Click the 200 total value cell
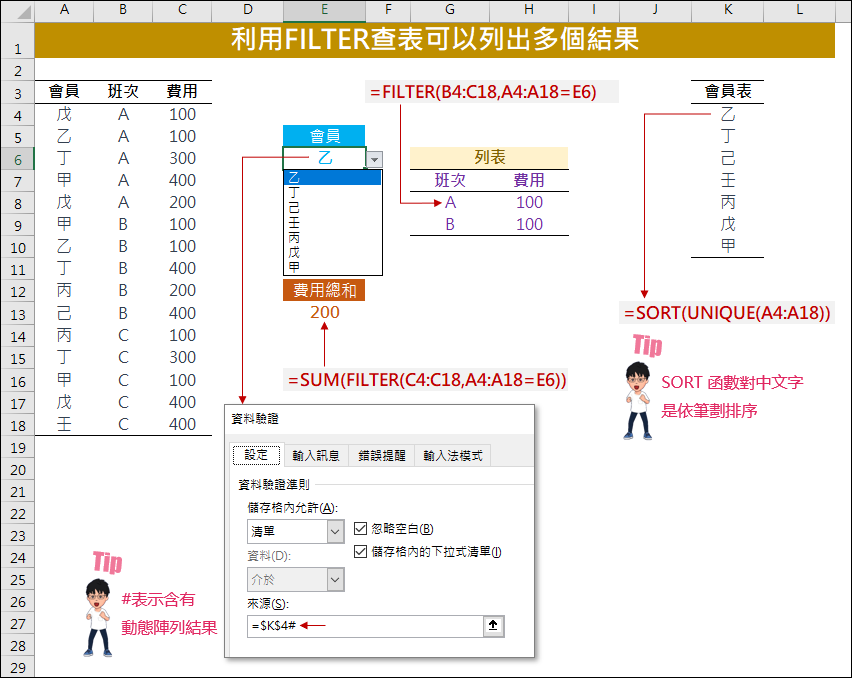Screen dimensions: 852x678 324,312
